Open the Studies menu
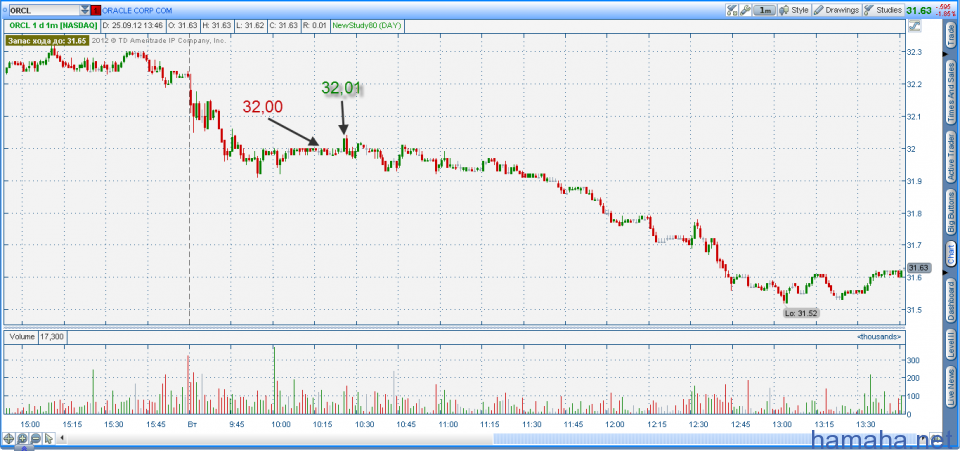This screenshot has height=451, width=960. [x=883, y=10]
